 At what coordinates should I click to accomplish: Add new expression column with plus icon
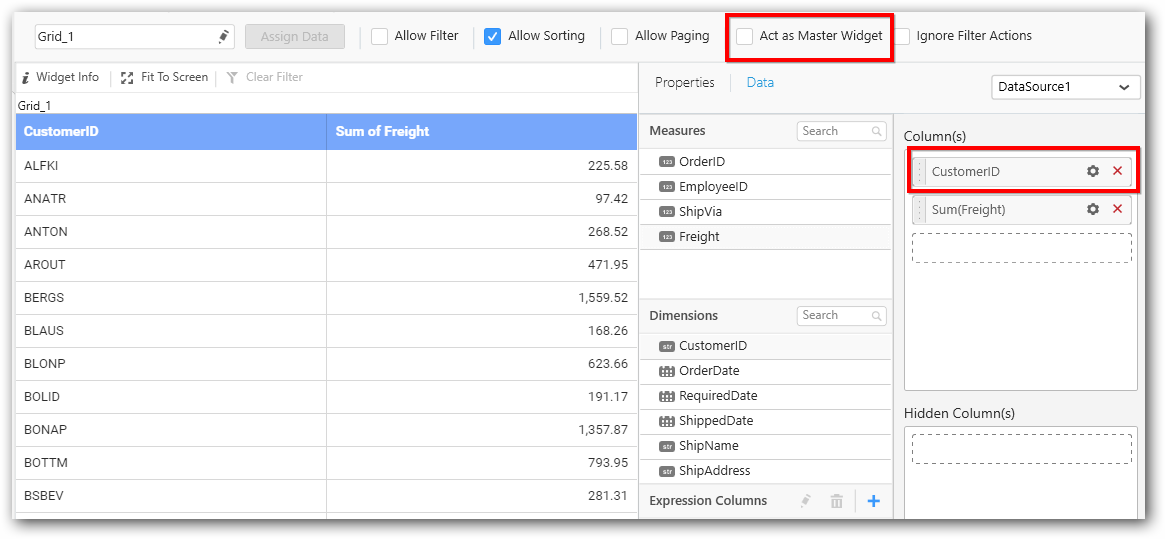(x=873, y=501)
